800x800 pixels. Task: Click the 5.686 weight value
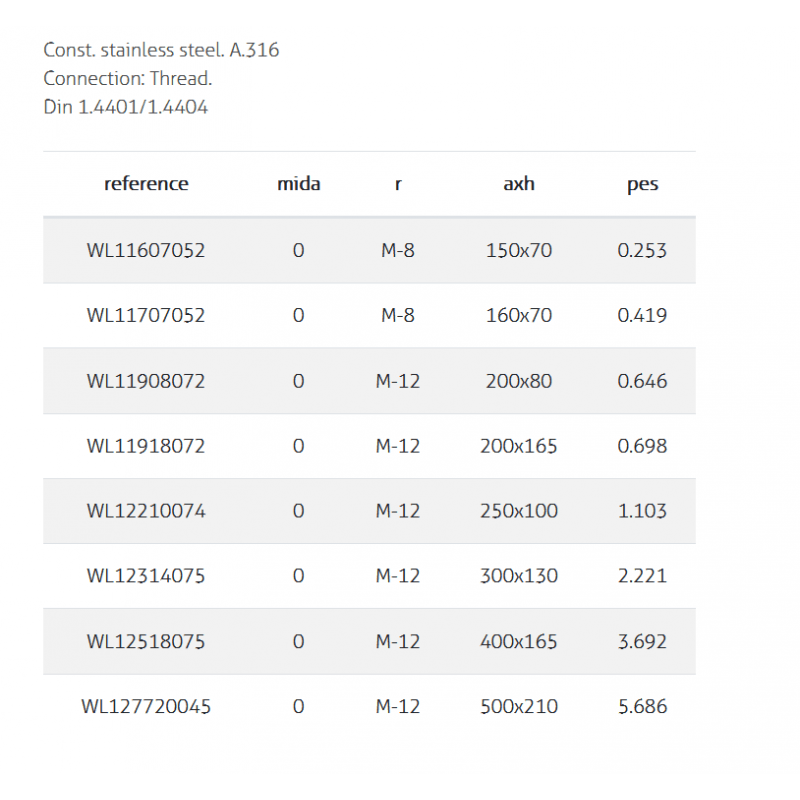[642, 707]
